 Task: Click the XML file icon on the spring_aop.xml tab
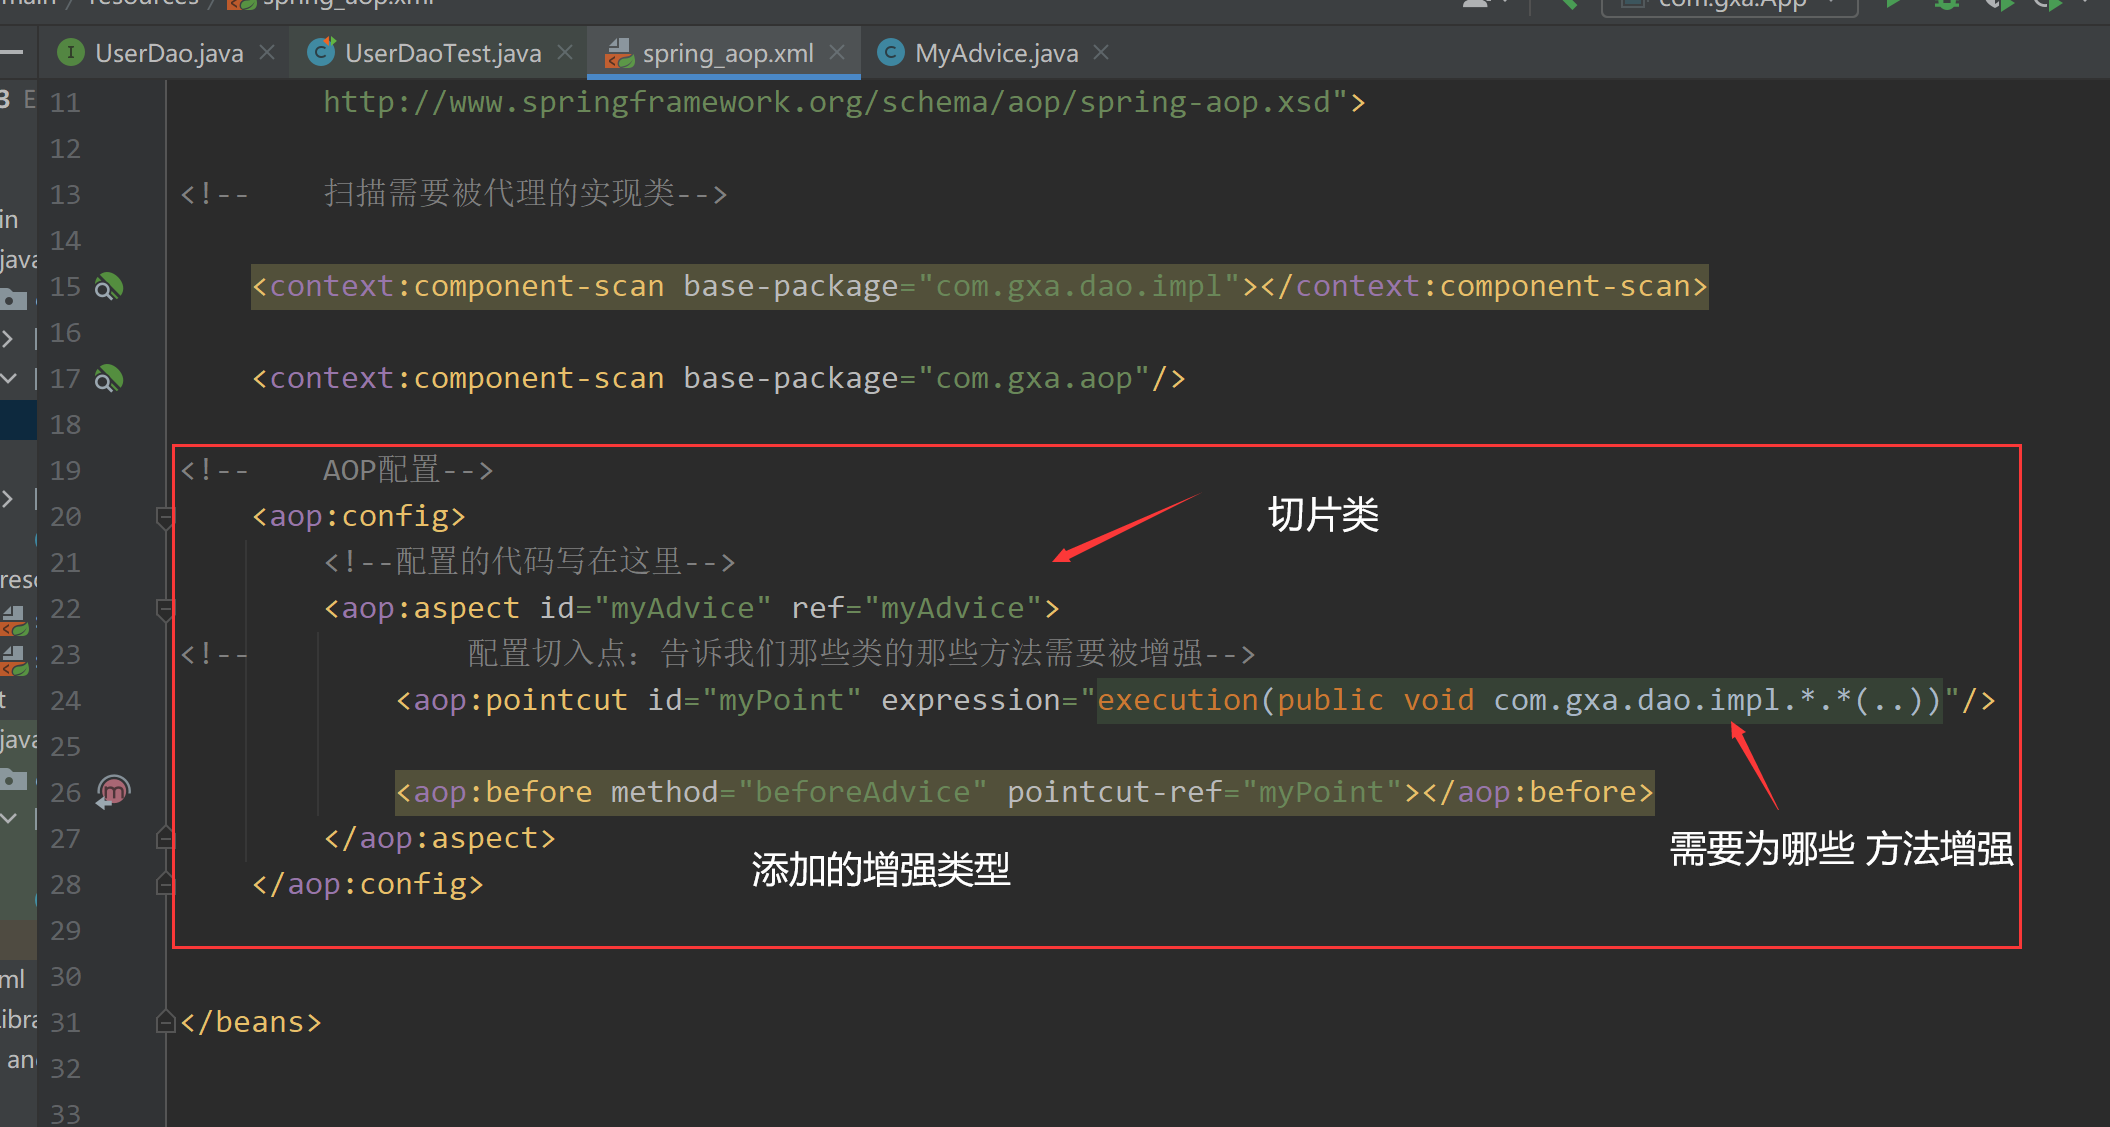tap(620, 52)
